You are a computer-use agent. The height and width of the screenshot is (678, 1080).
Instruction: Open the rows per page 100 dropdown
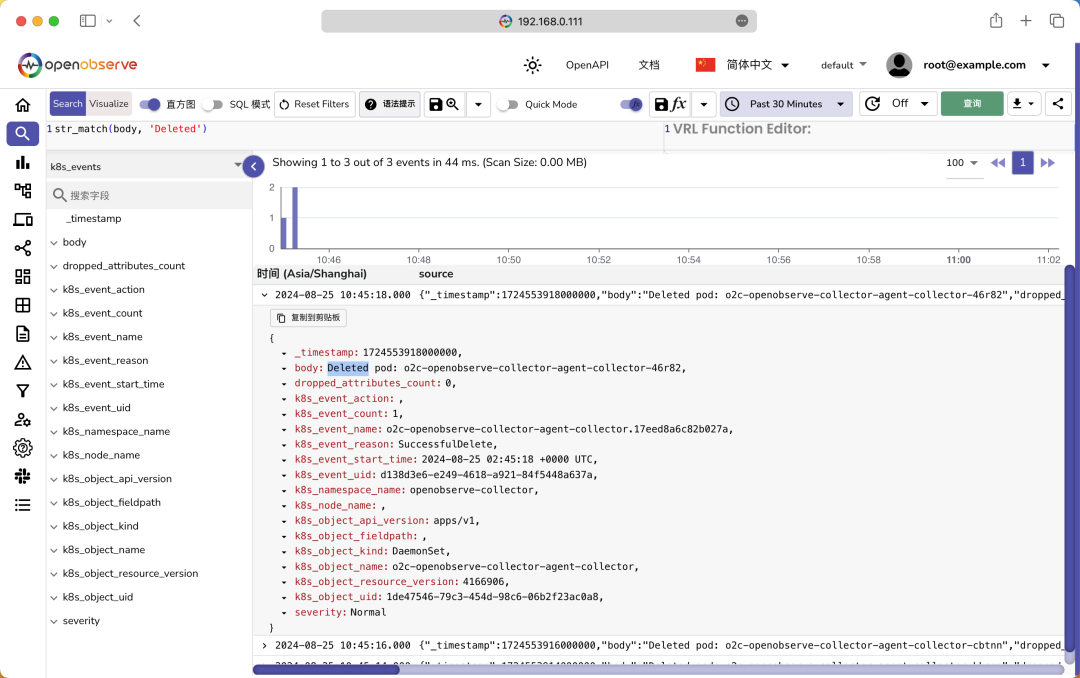click(x=962, y=163)
